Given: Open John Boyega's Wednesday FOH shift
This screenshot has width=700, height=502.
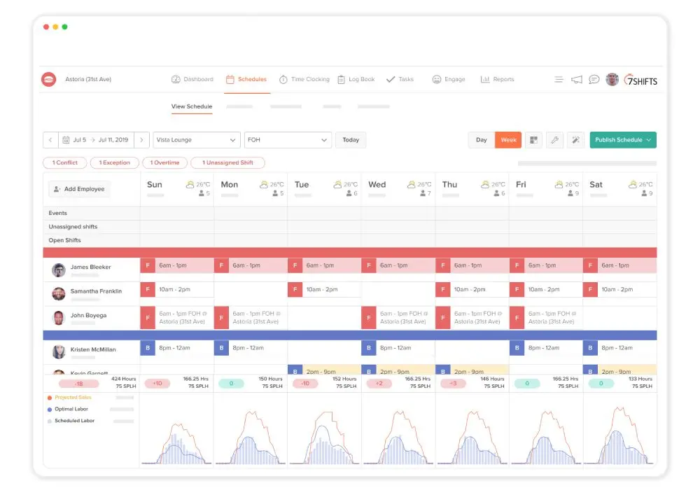Looking at the screenshot, I should (398, 318).
